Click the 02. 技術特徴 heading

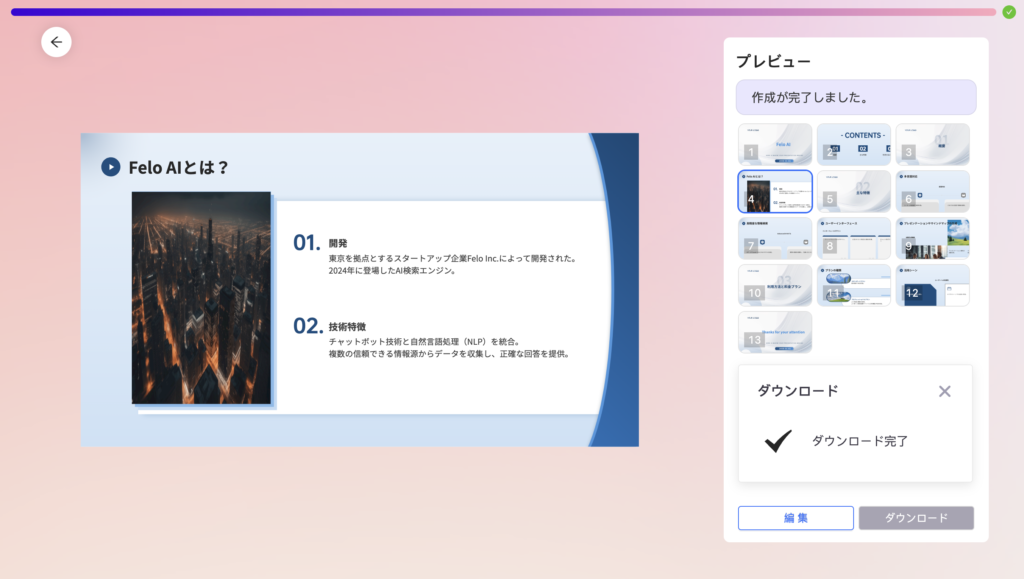(x=329, y=326)
